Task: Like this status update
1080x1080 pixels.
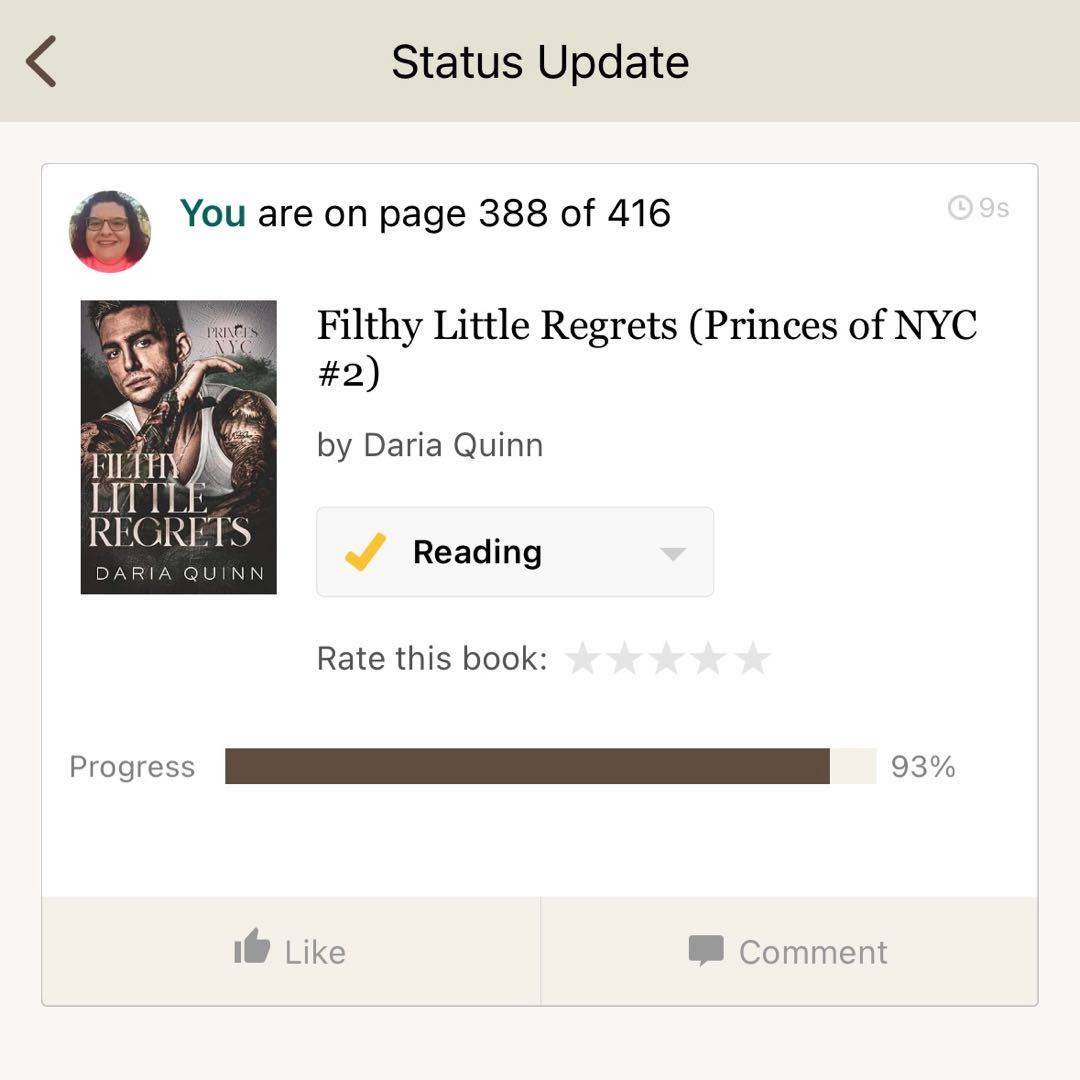Action: [x=291, y=951]
